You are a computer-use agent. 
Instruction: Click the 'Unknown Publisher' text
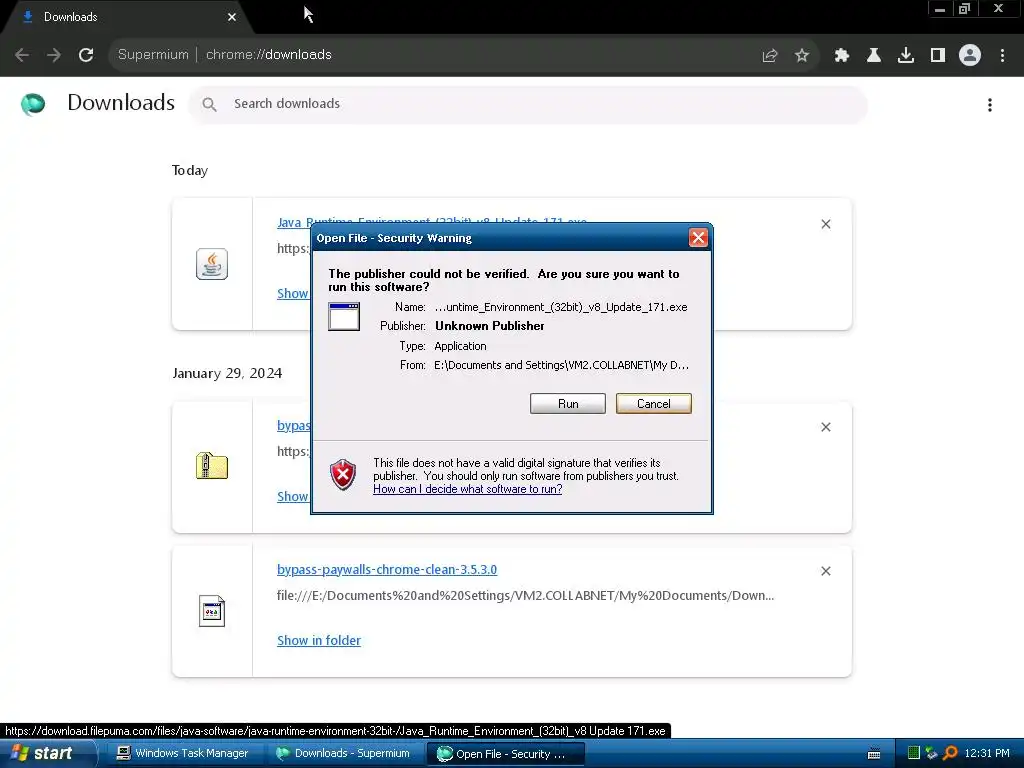[489, 326]
